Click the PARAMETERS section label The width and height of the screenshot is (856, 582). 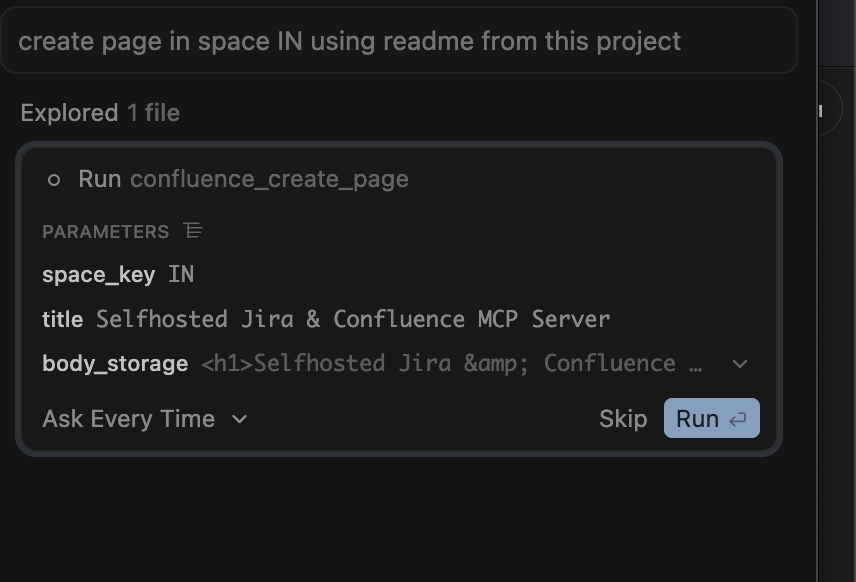click(105, 230)
